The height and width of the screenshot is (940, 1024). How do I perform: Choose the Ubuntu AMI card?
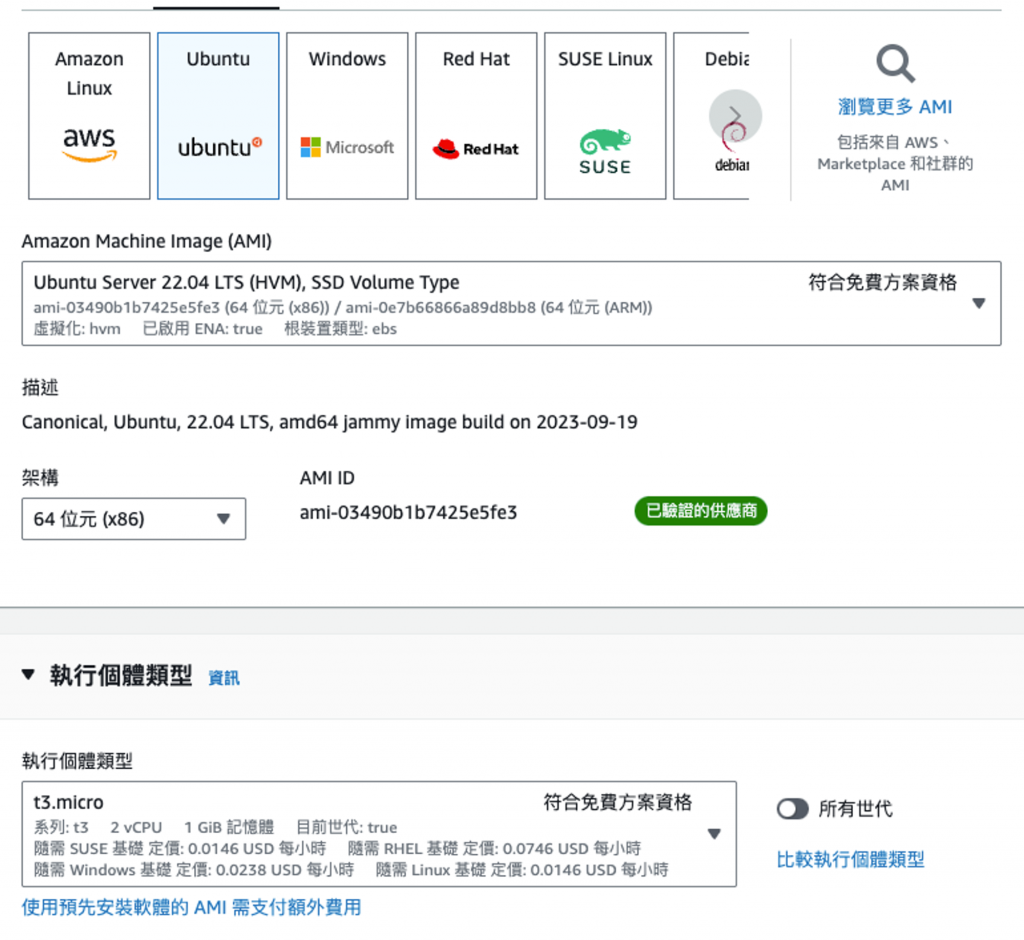coord(218,116)
